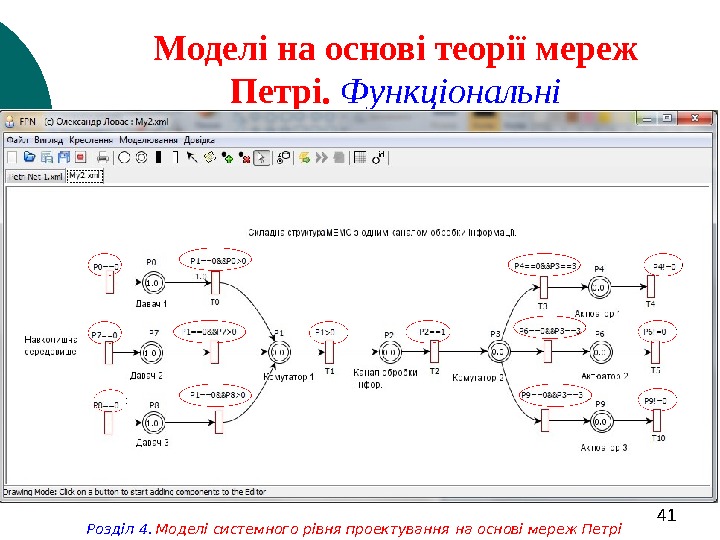The height and width of the screenshot is (540, 720).
Task: Click the circles-and-rectangle icon in toolbar
Action: [x=284, y=158]
